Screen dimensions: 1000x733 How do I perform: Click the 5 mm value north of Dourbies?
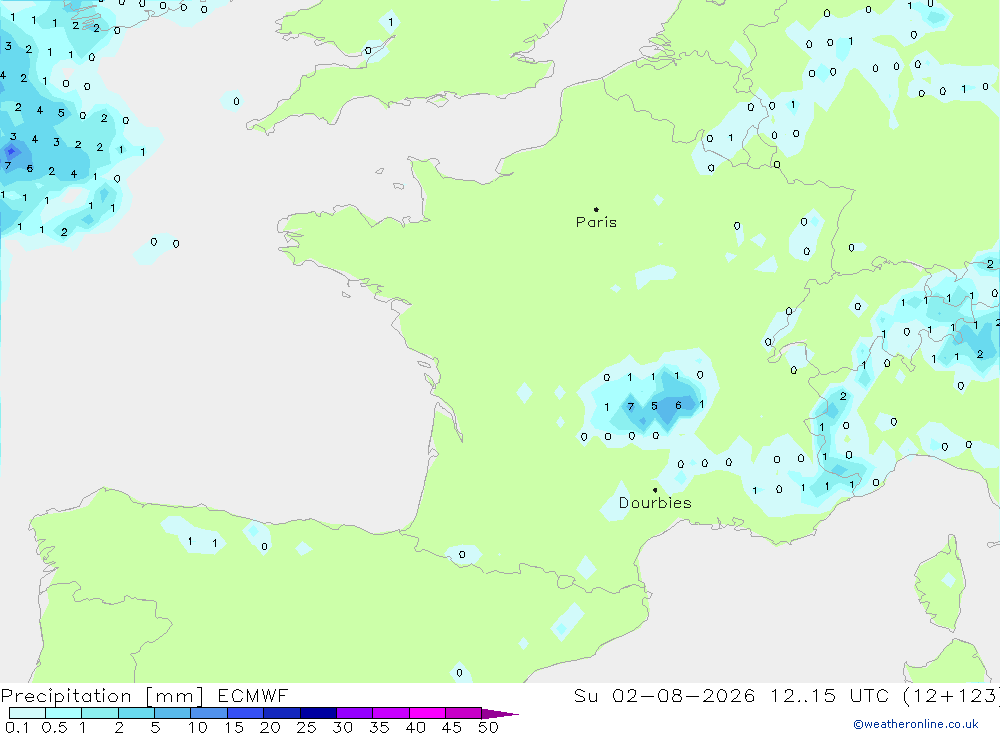click(x=654, y=406)
